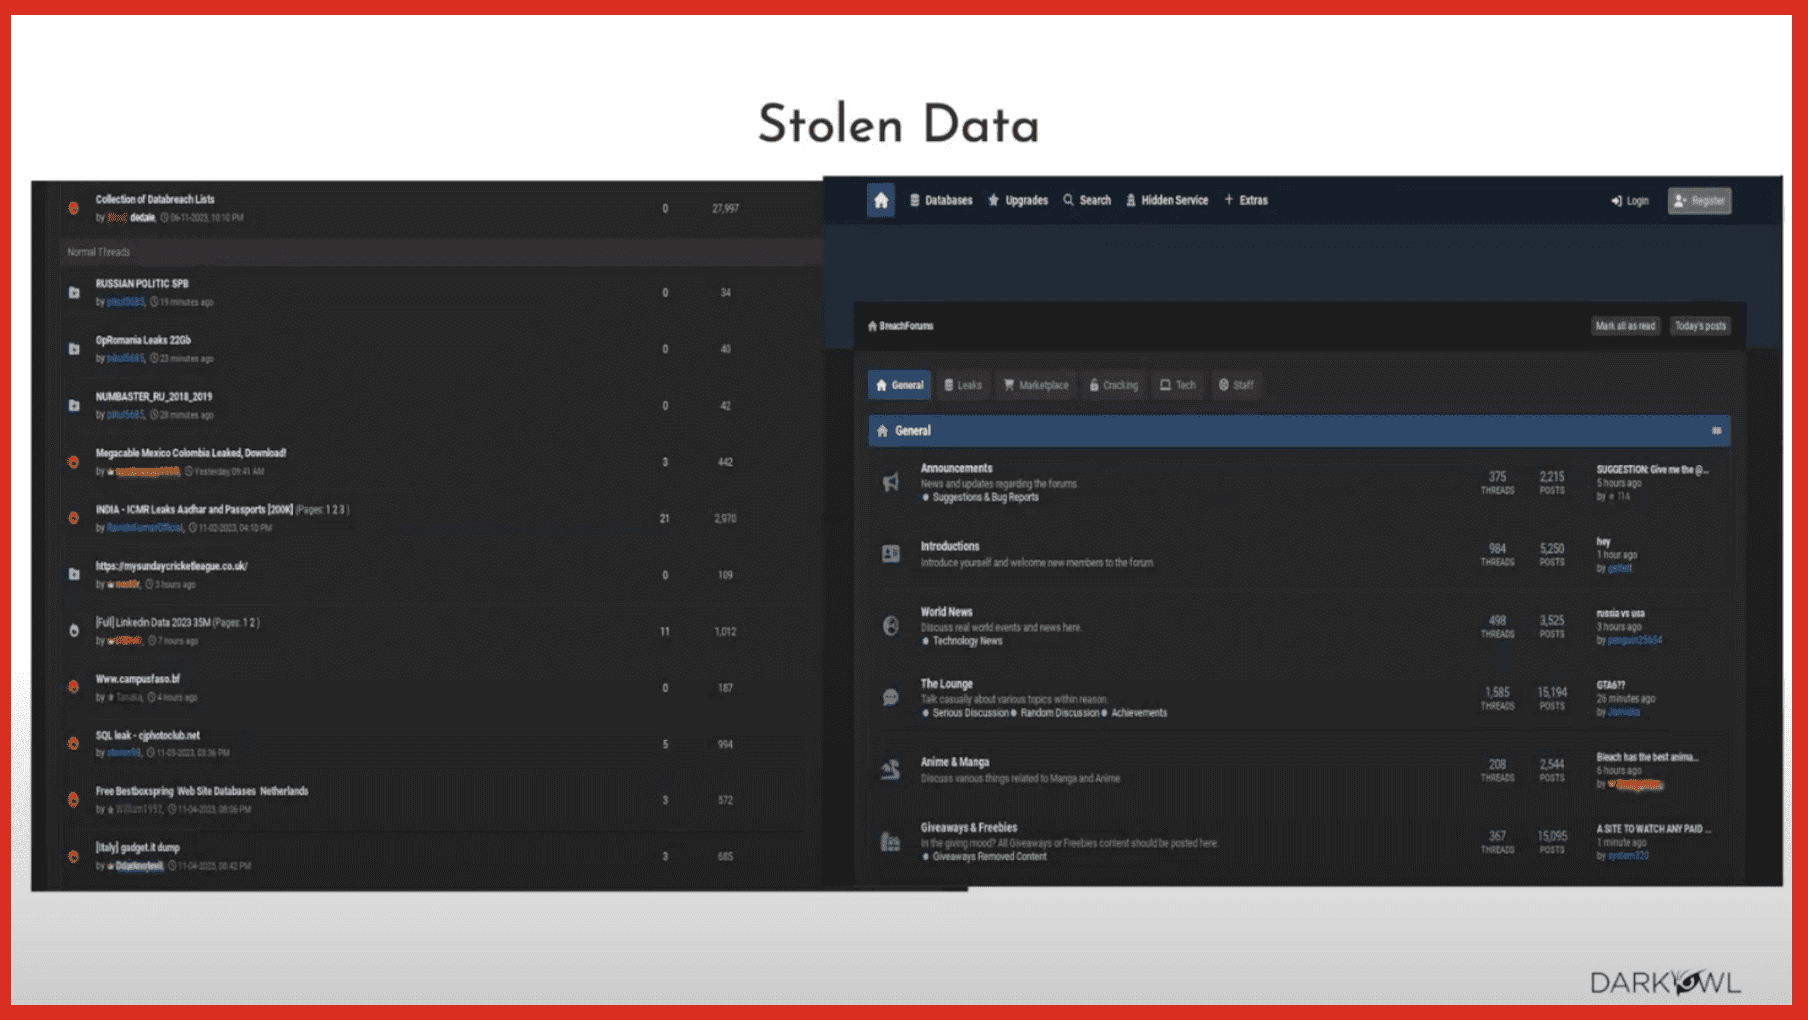Open the Giveaways & Freebies forum
The height and width of the screenshot is (1020, 1808).
(x=968, y=828)
